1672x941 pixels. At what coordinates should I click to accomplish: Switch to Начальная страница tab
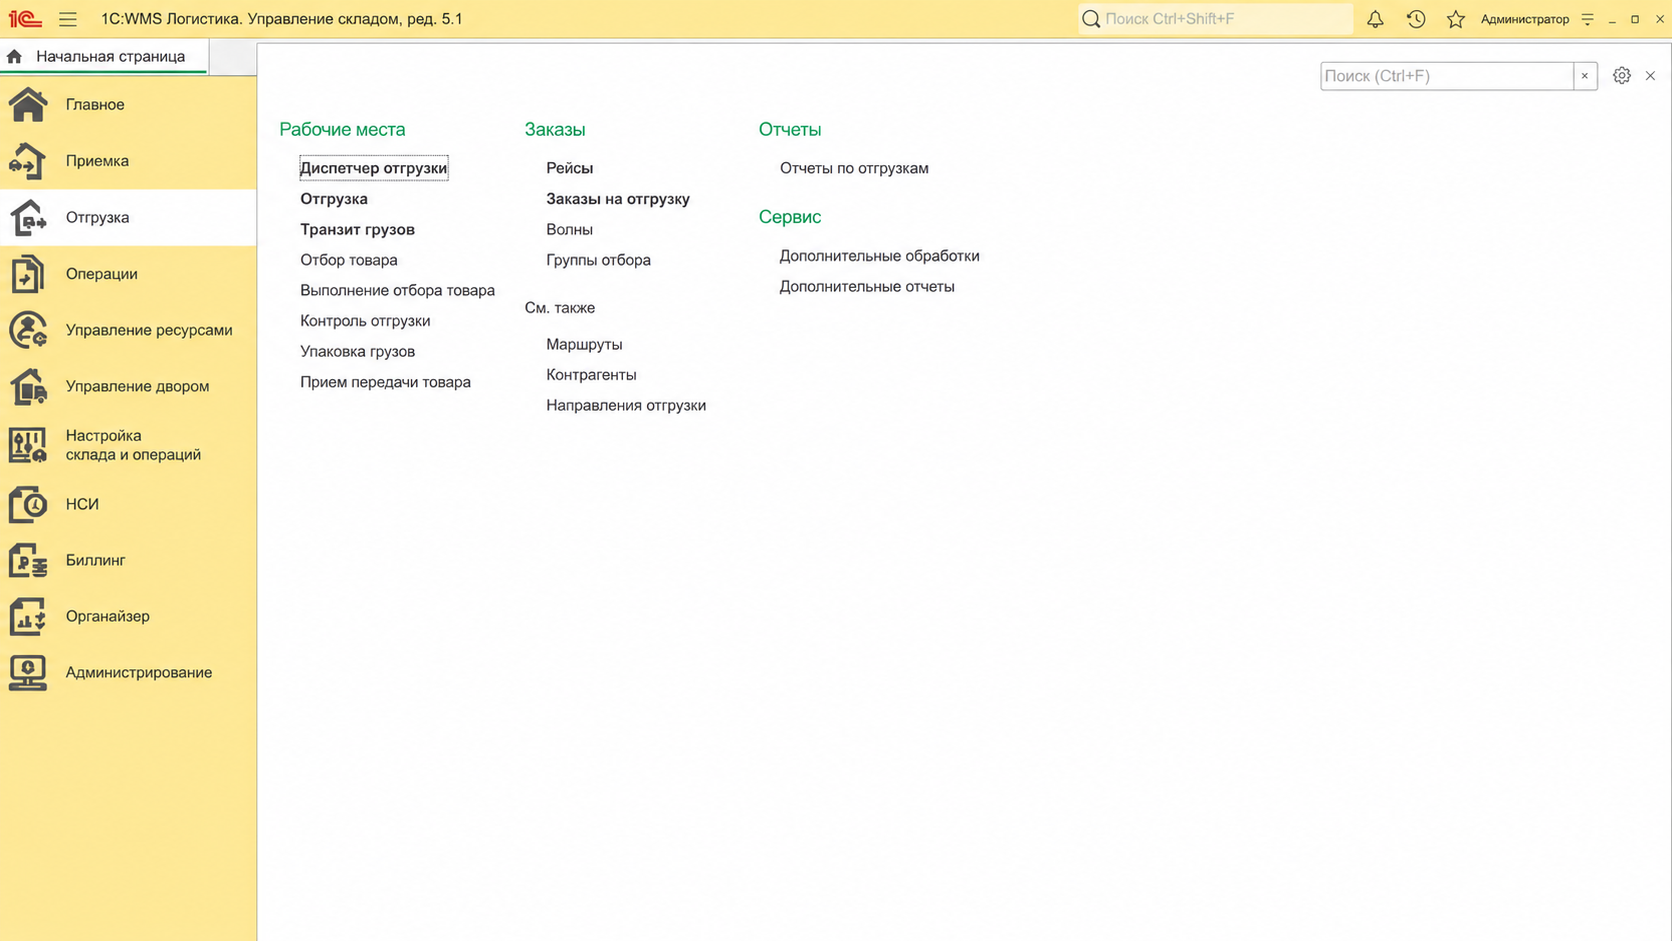104,57
